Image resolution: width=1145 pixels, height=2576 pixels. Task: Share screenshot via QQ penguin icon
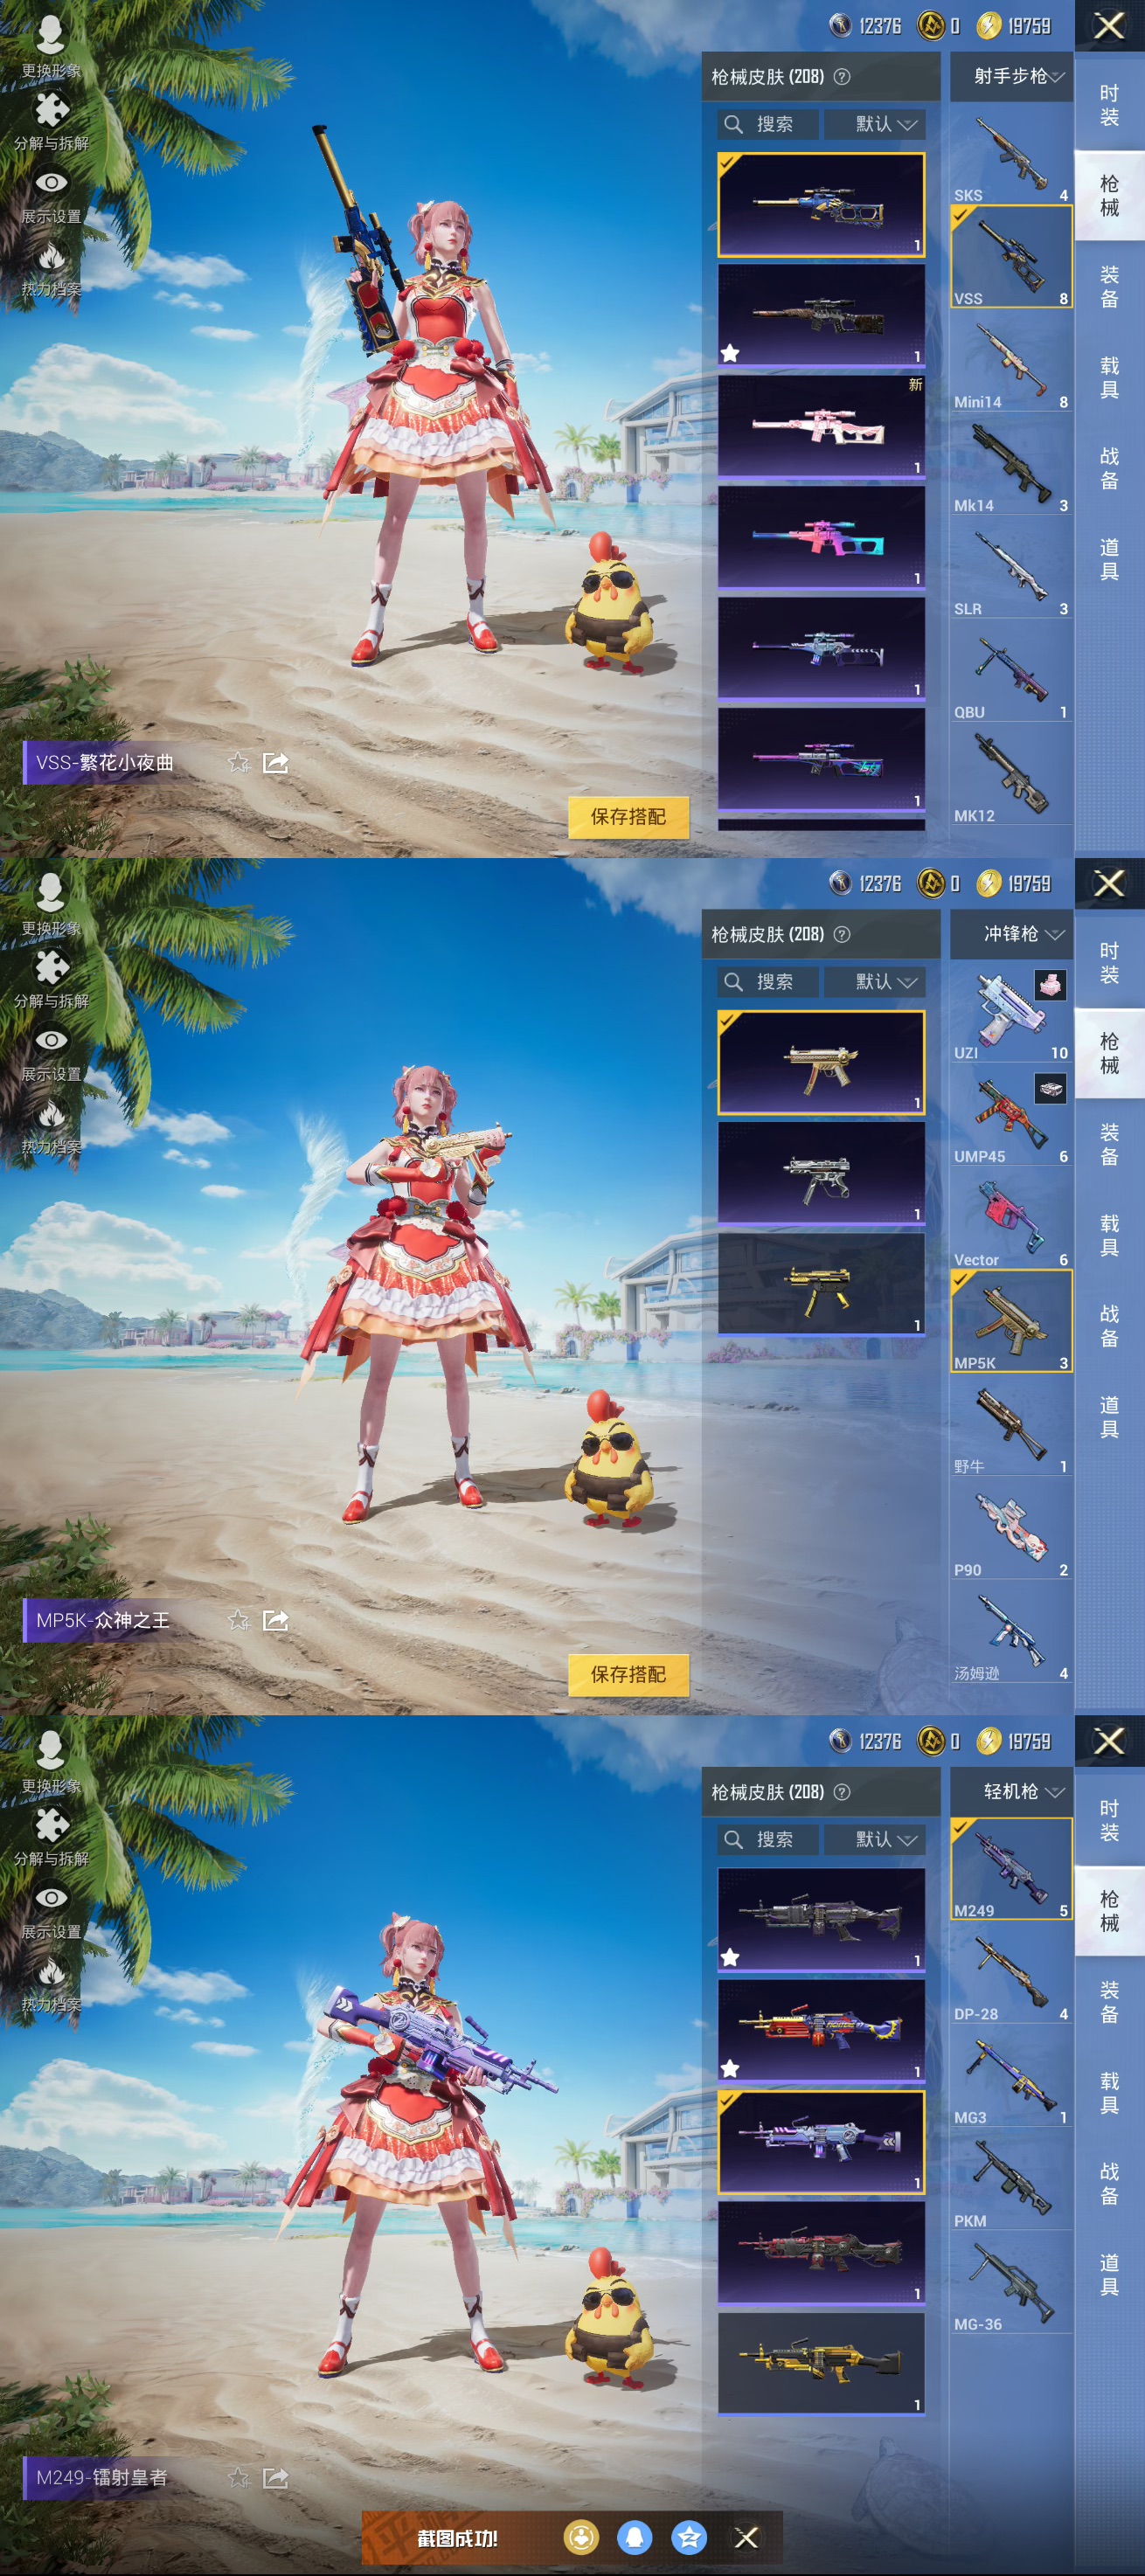(x=634, y=2537)
